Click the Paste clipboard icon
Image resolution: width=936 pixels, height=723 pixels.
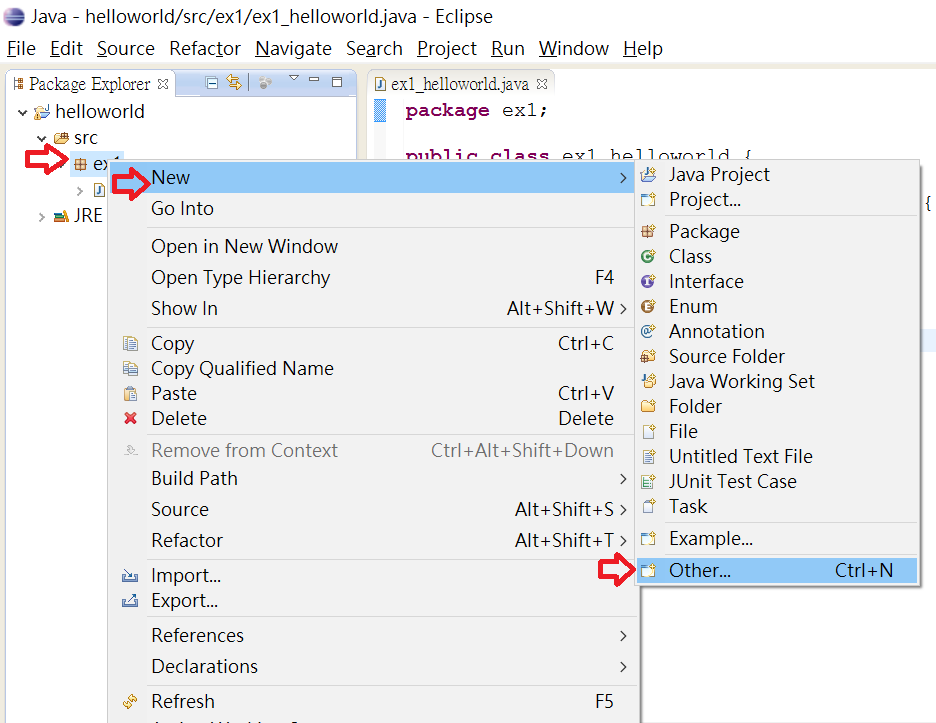coord(130,393)
